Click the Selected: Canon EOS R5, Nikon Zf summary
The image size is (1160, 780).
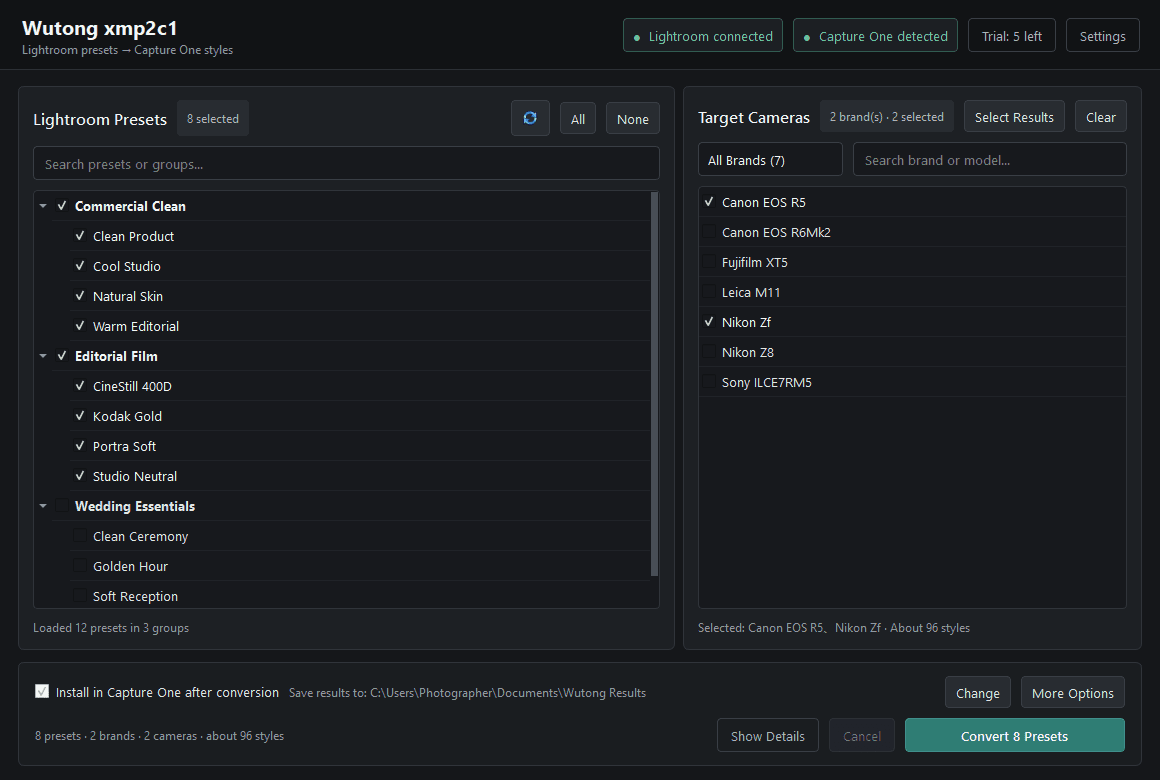click(x=834, y=628)
